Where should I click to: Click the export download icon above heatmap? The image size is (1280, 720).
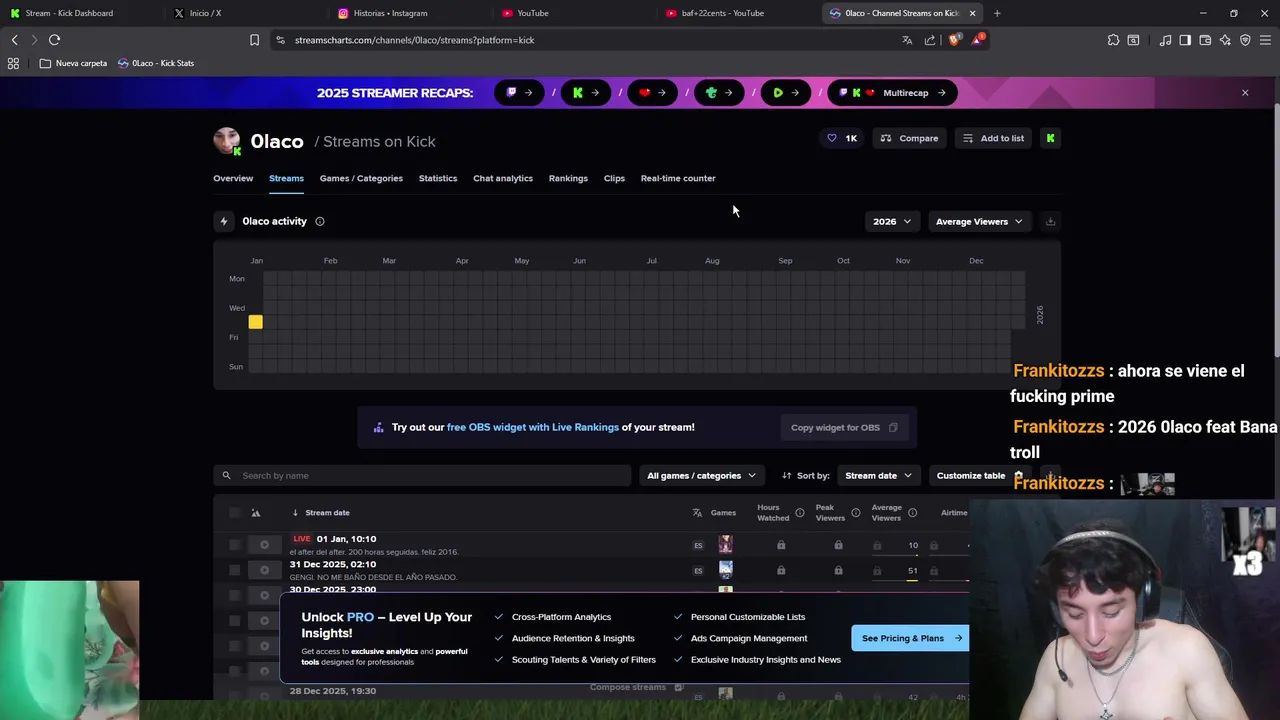1050,221
